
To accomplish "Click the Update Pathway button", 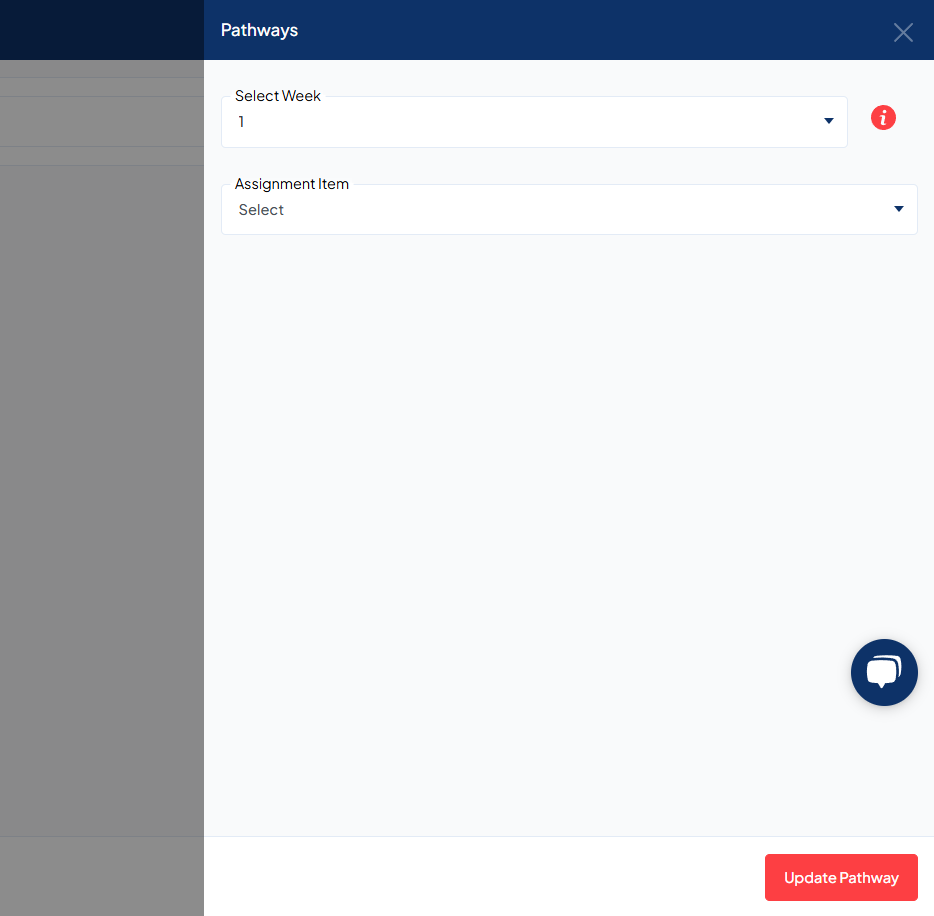I will tap(840, 877).
